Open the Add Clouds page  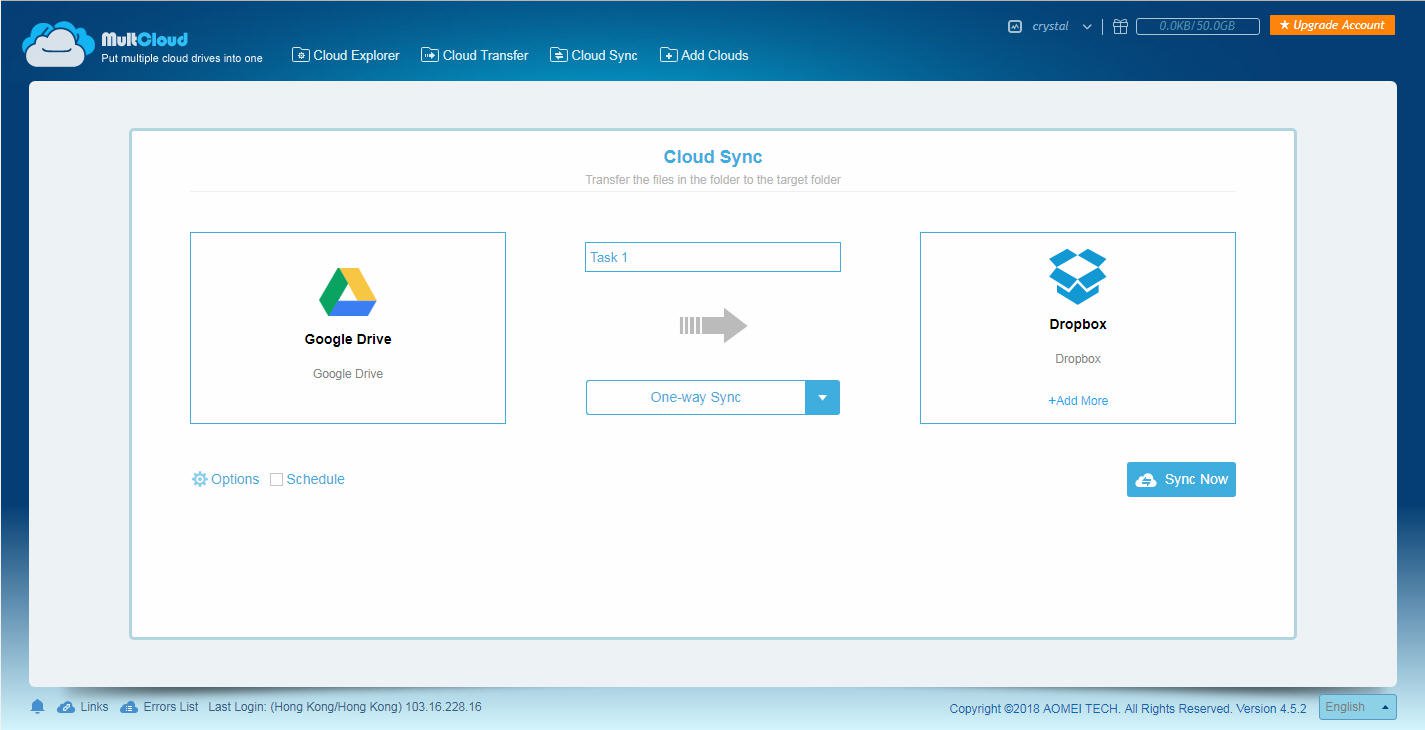tap(704, 55)
